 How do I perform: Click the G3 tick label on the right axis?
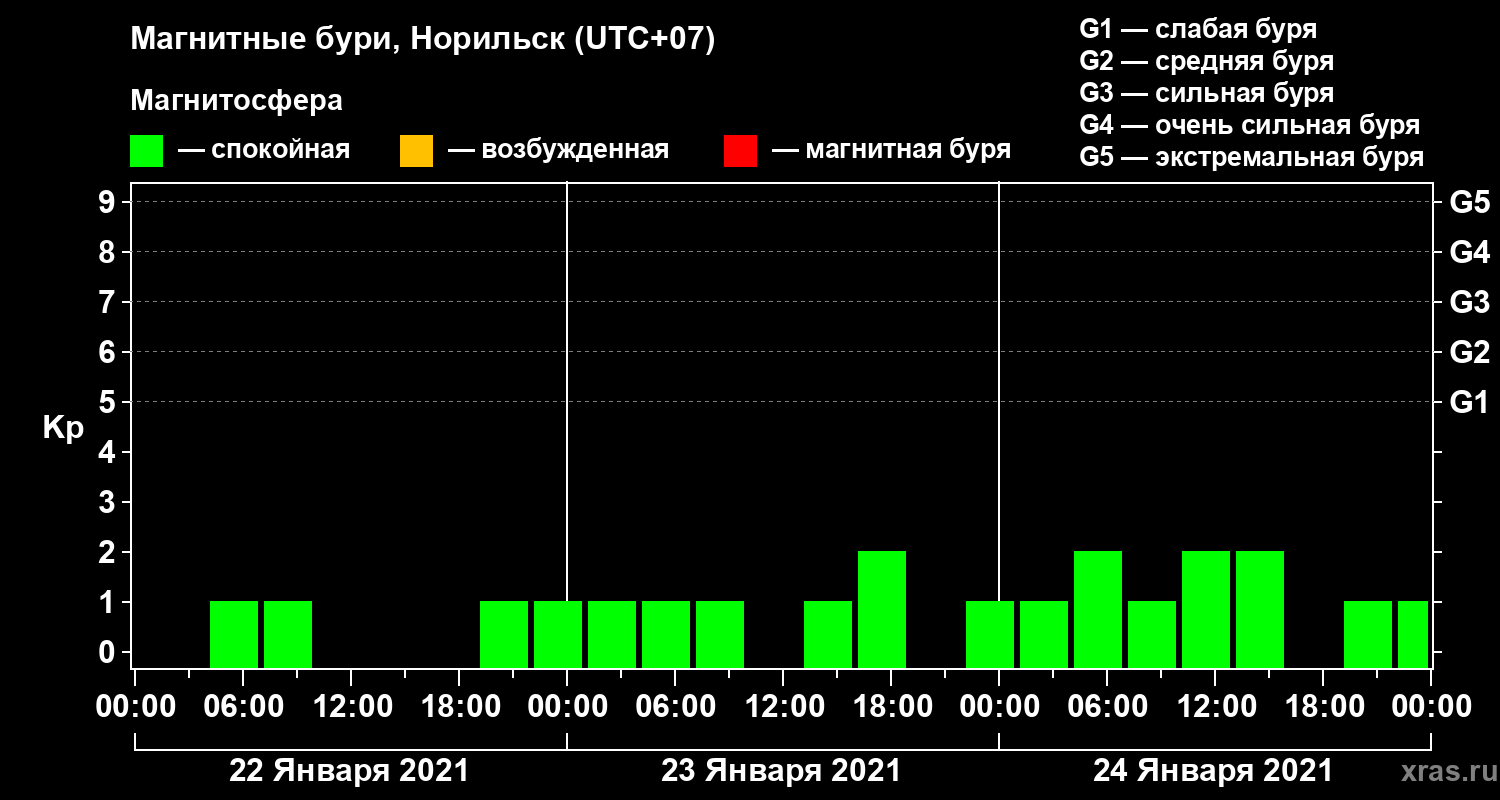(x=1469, y=303)
